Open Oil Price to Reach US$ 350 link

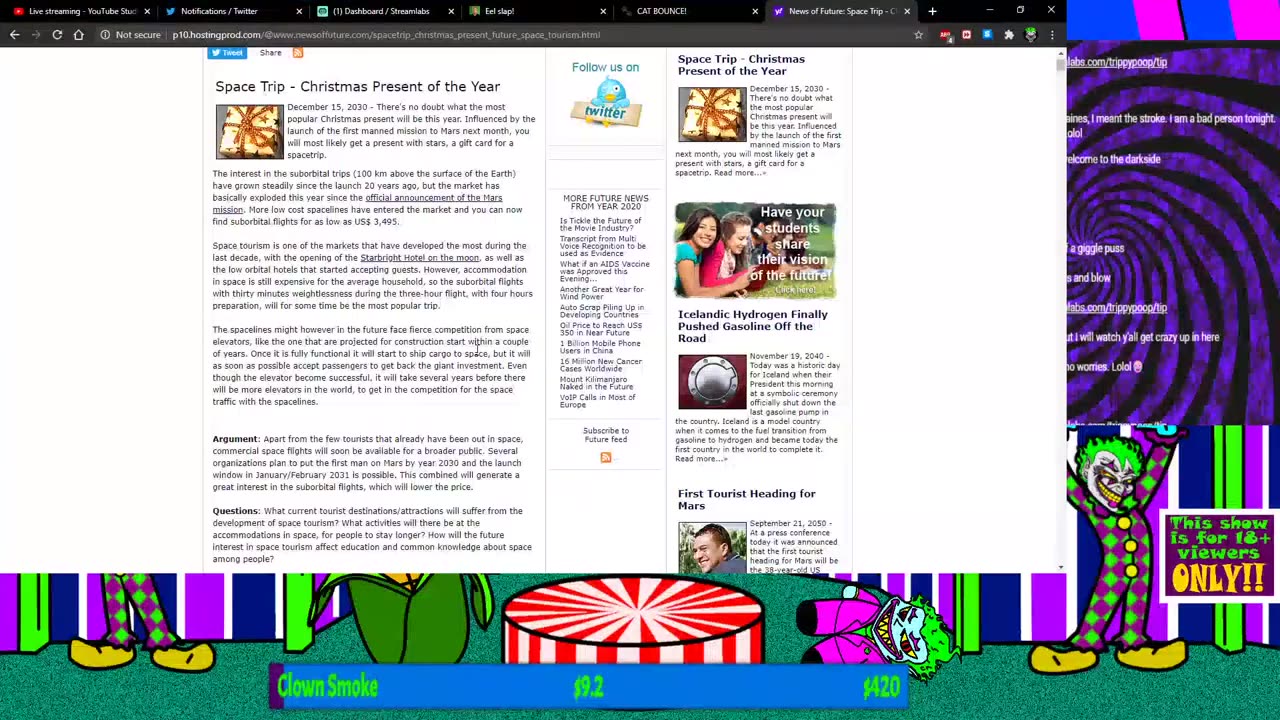click(600, 329)
